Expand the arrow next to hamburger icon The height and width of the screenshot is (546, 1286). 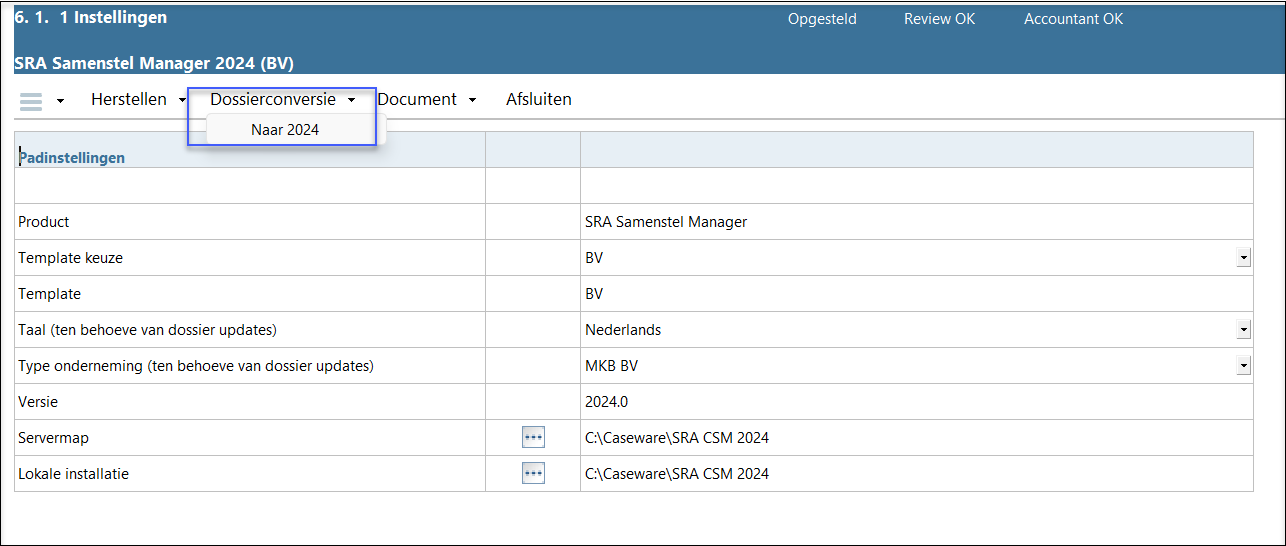(x=60, y=101)
